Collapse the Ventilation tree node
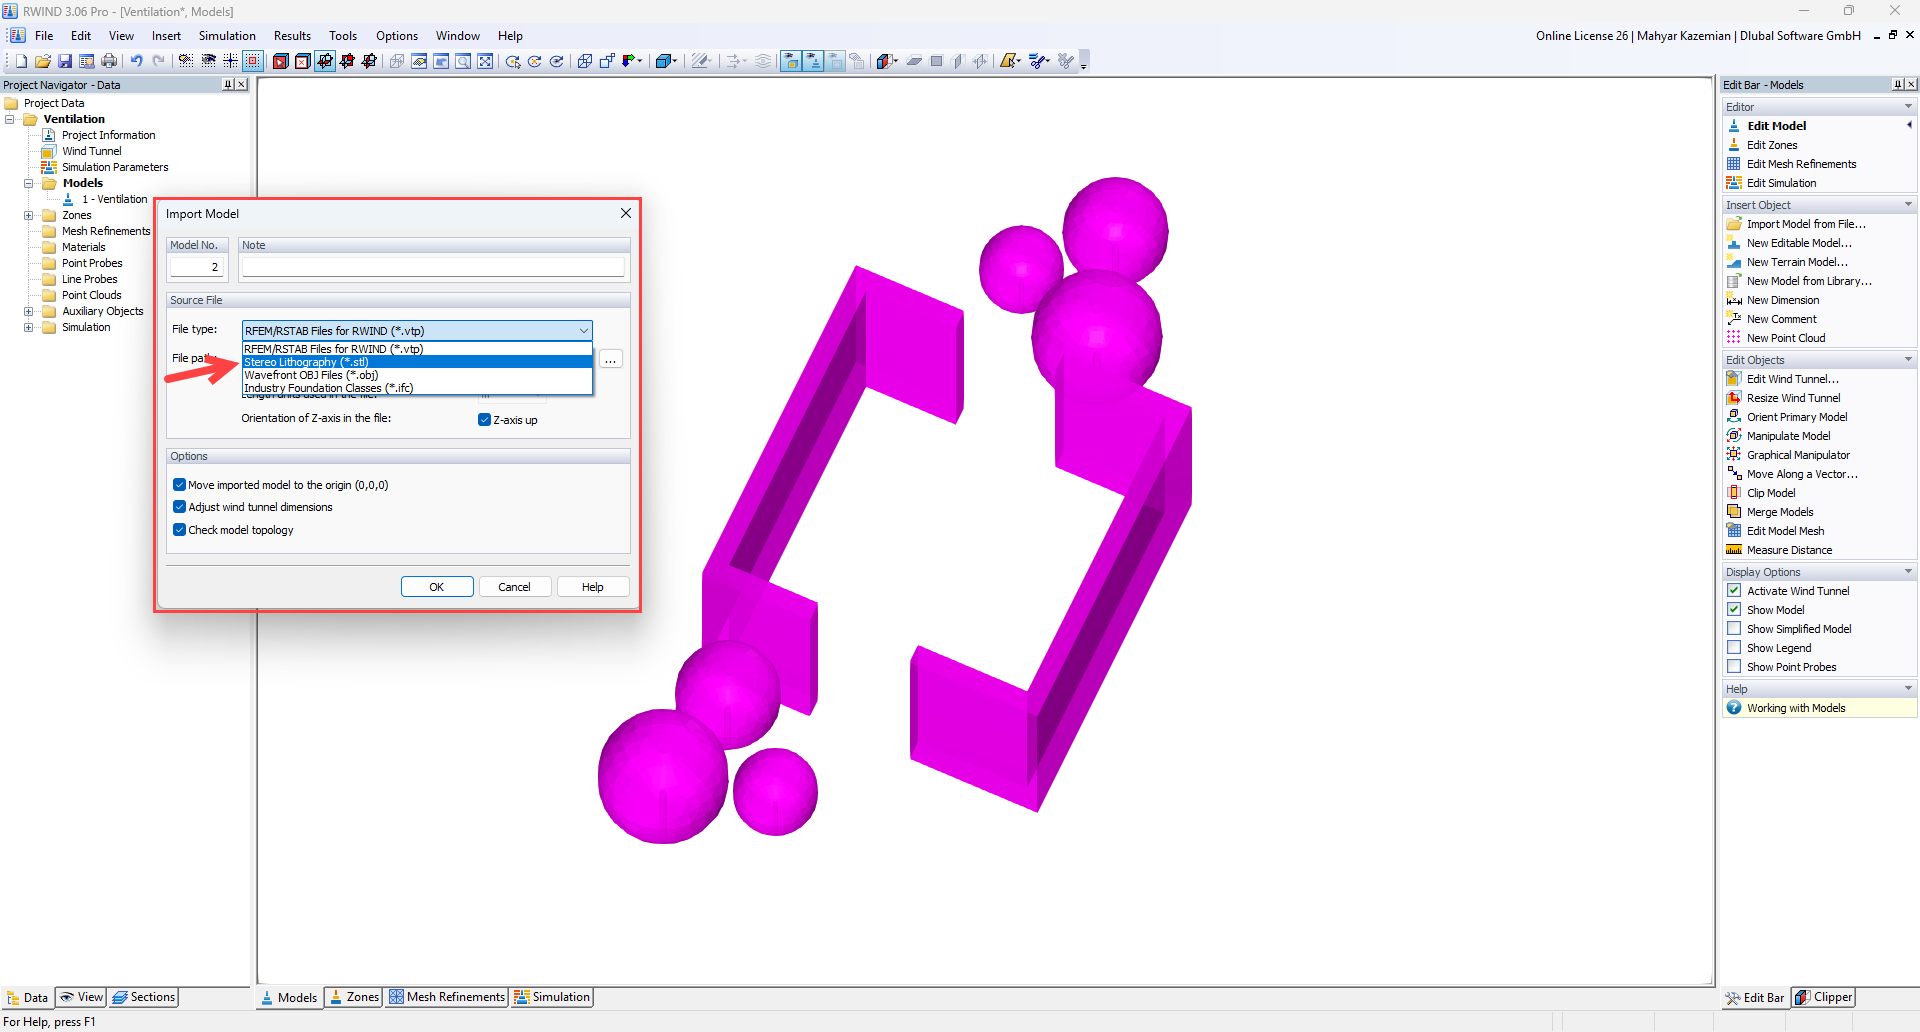 click(10, 119)
